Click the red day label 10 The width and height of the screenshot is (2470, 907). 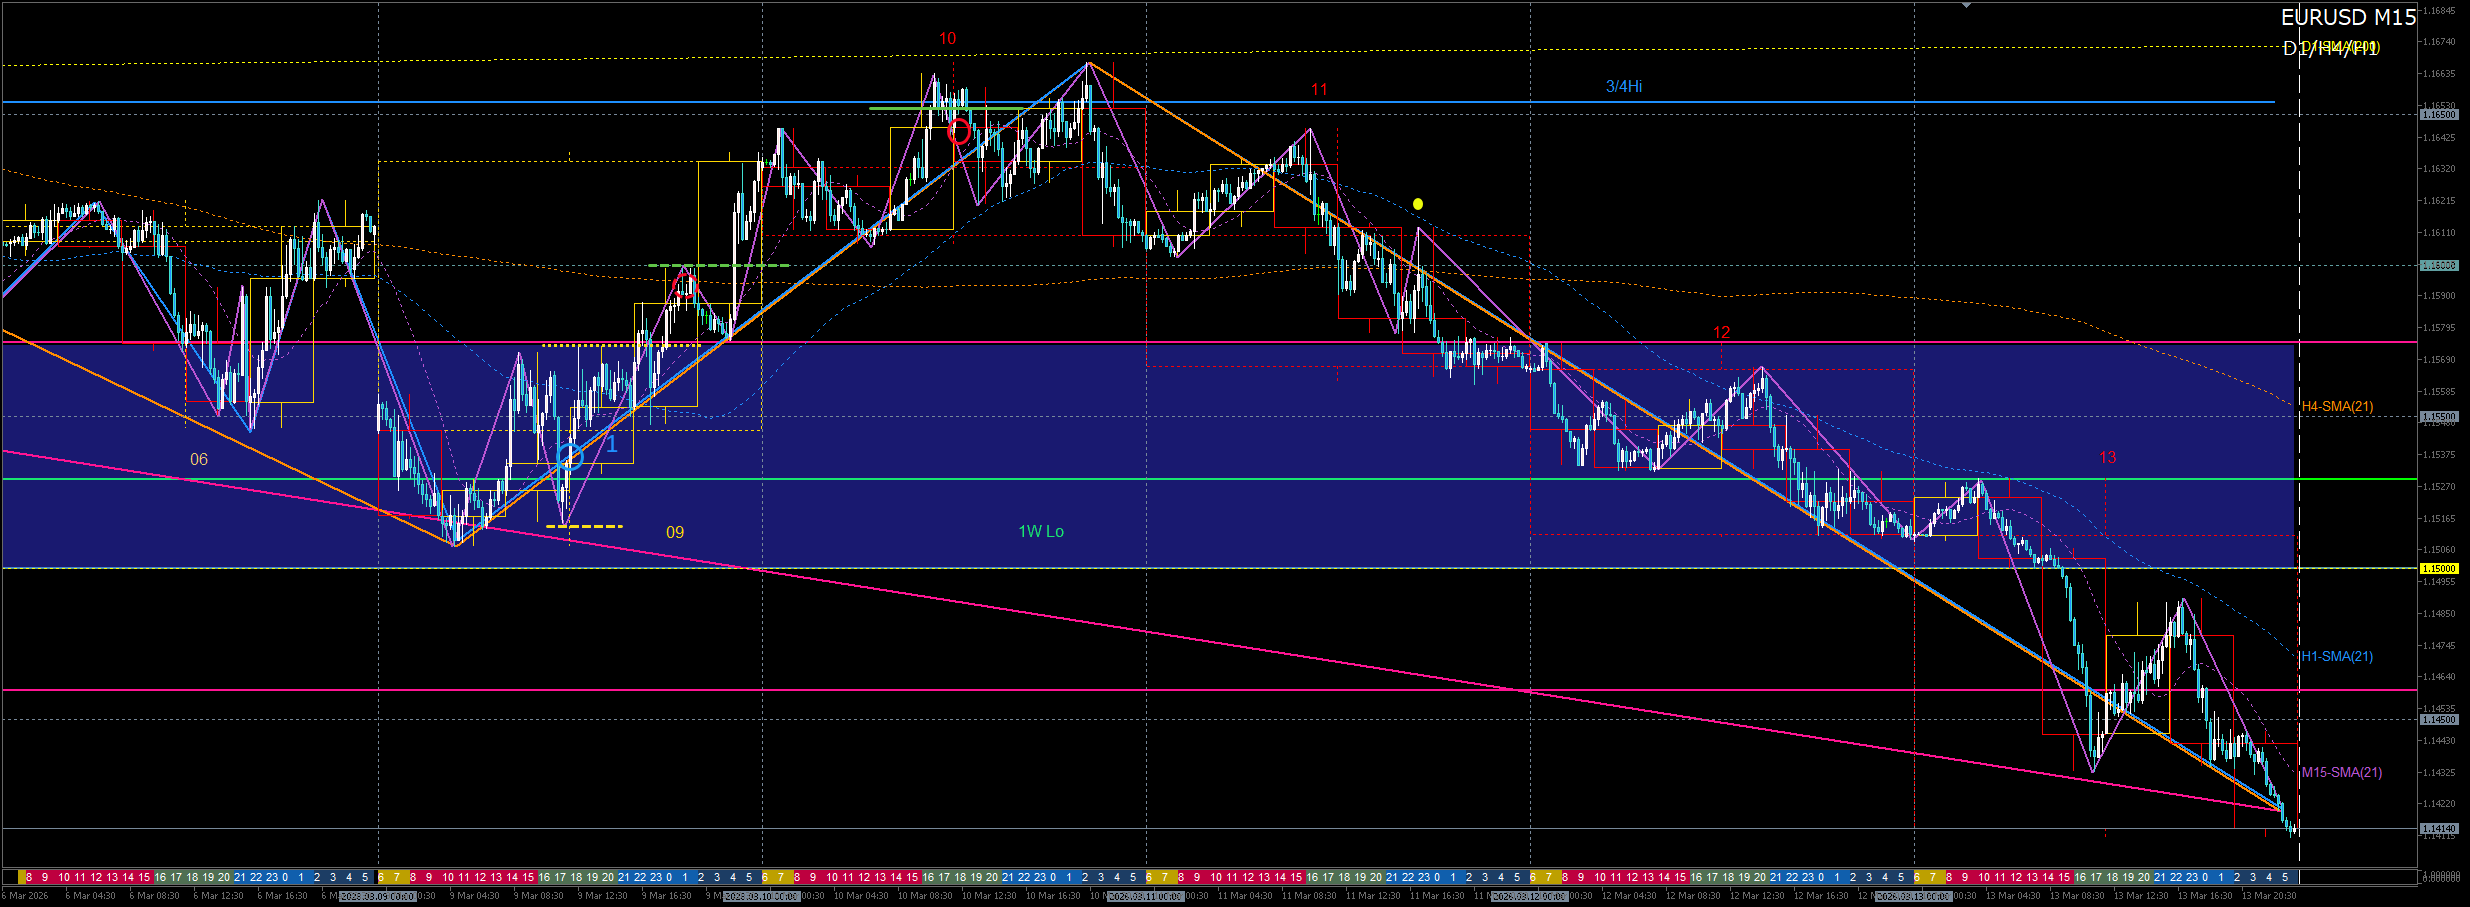[948, 38]
